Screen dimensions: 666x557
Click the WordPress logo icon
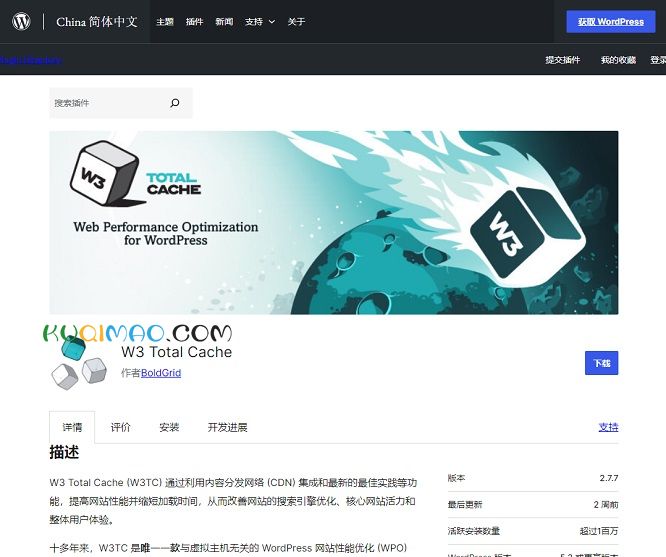21,21
